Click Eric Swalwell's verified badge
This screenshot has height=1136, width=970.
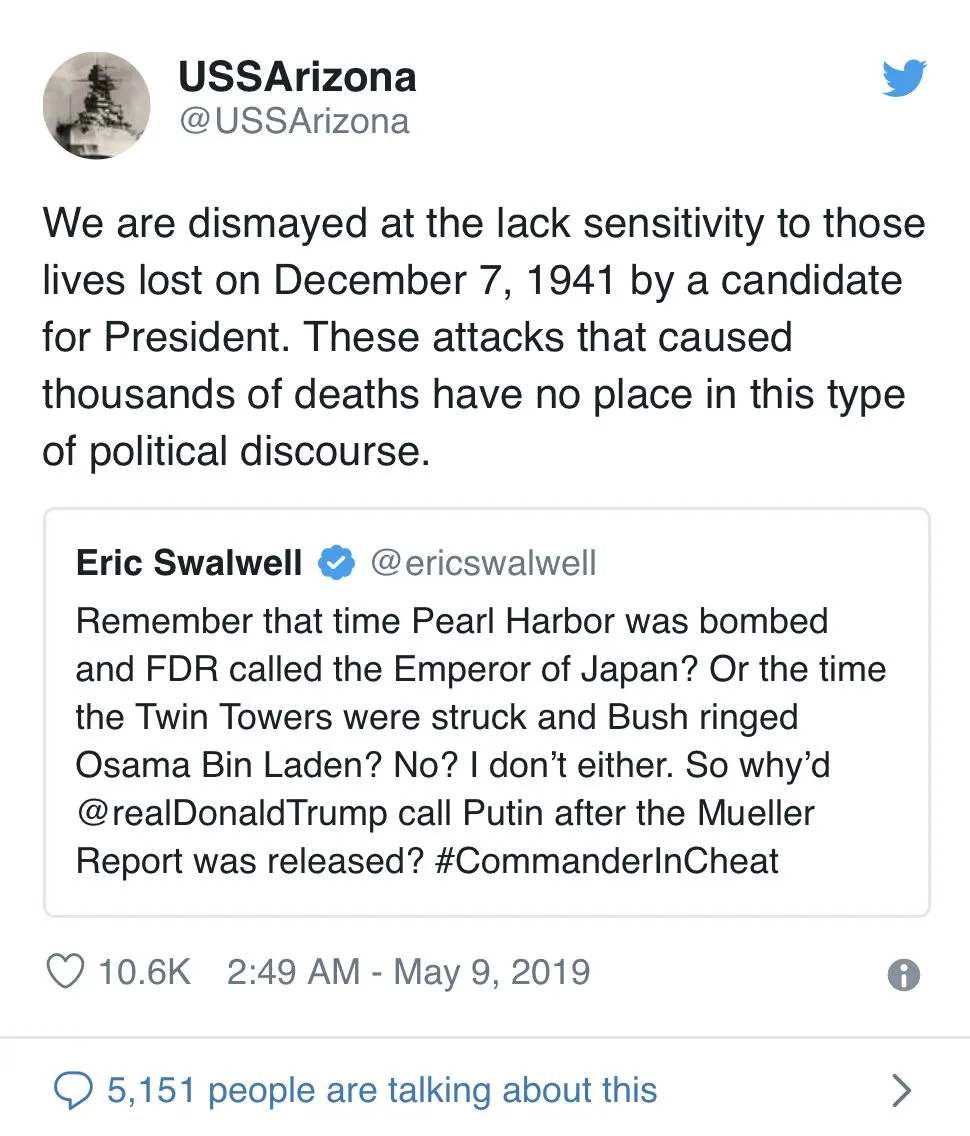click(x=336, y=564)
